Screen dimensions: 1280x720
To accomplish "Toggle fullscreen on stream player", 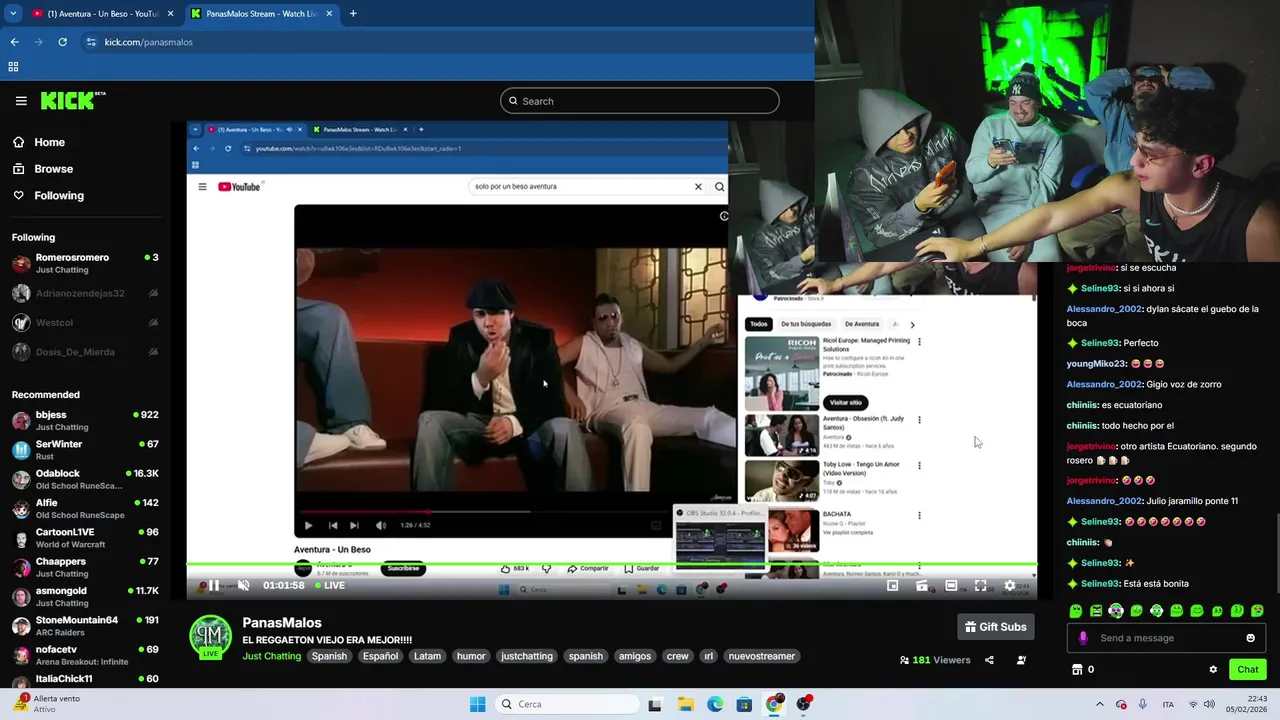I will [x=980, y=586].
